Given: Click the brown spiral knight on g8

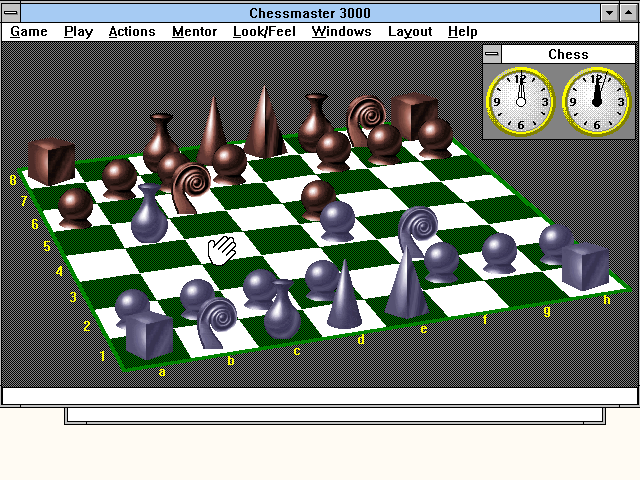Looking at the screenshot, I should point(366,120).
